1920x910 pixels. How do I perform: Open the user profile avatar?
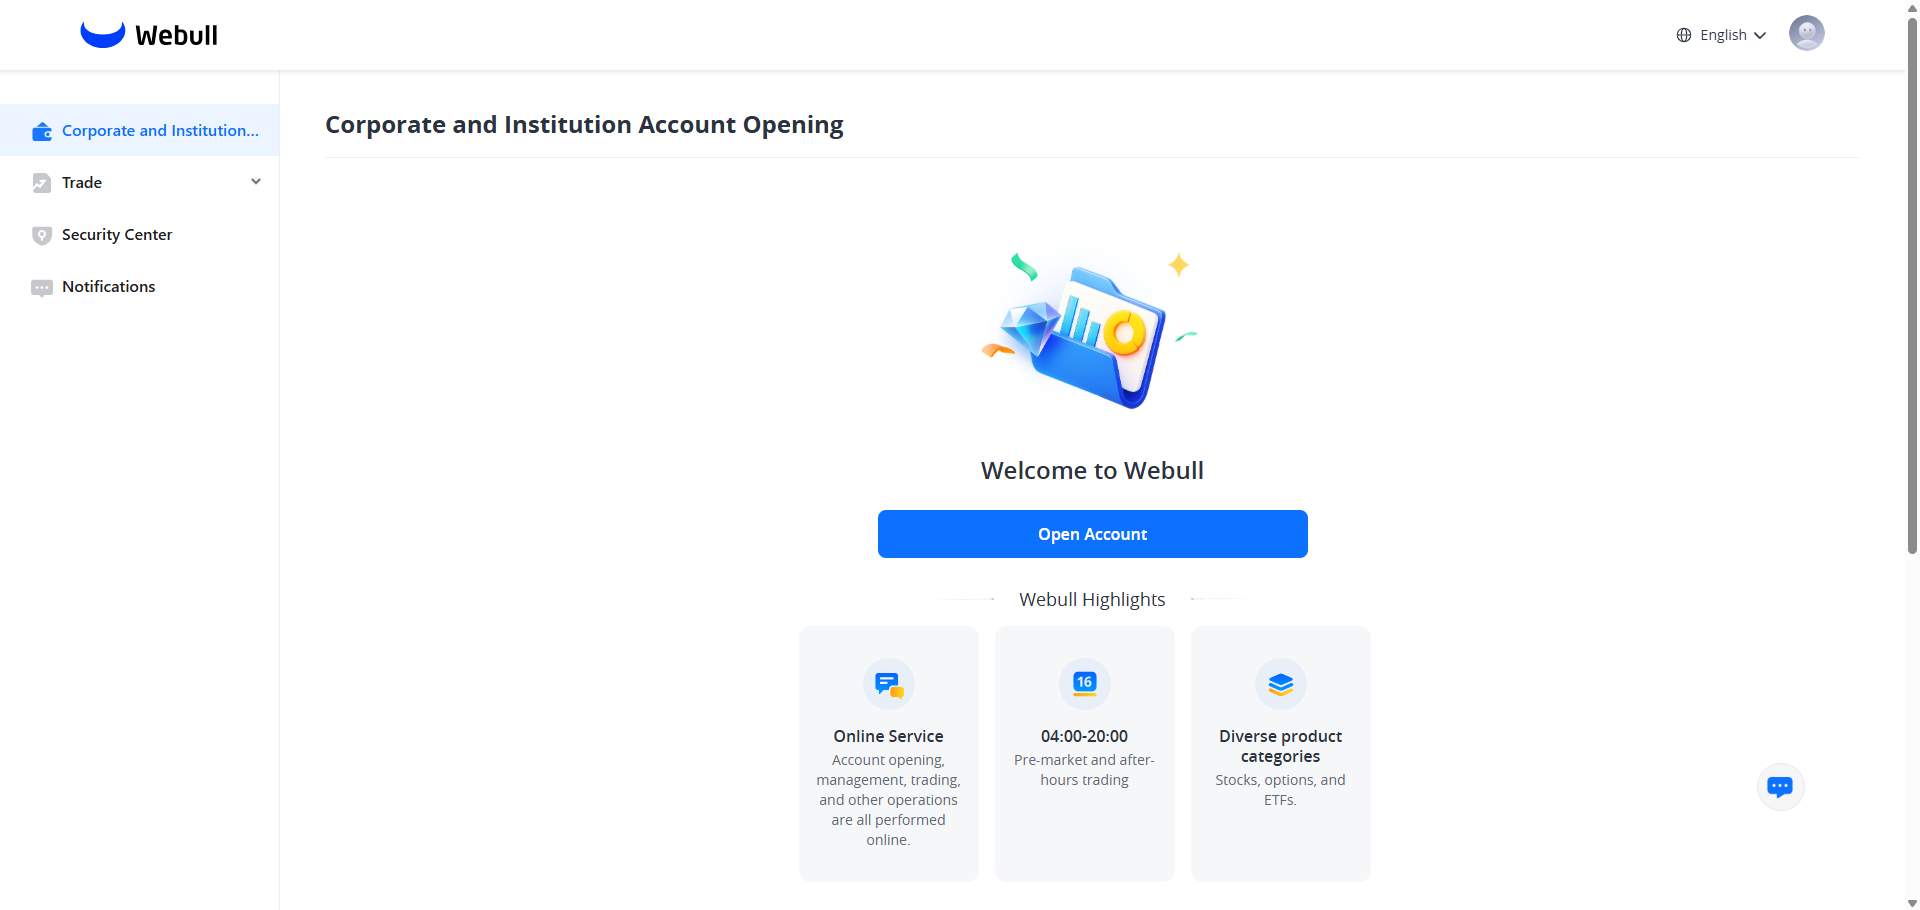click(x=1806, y=34)
